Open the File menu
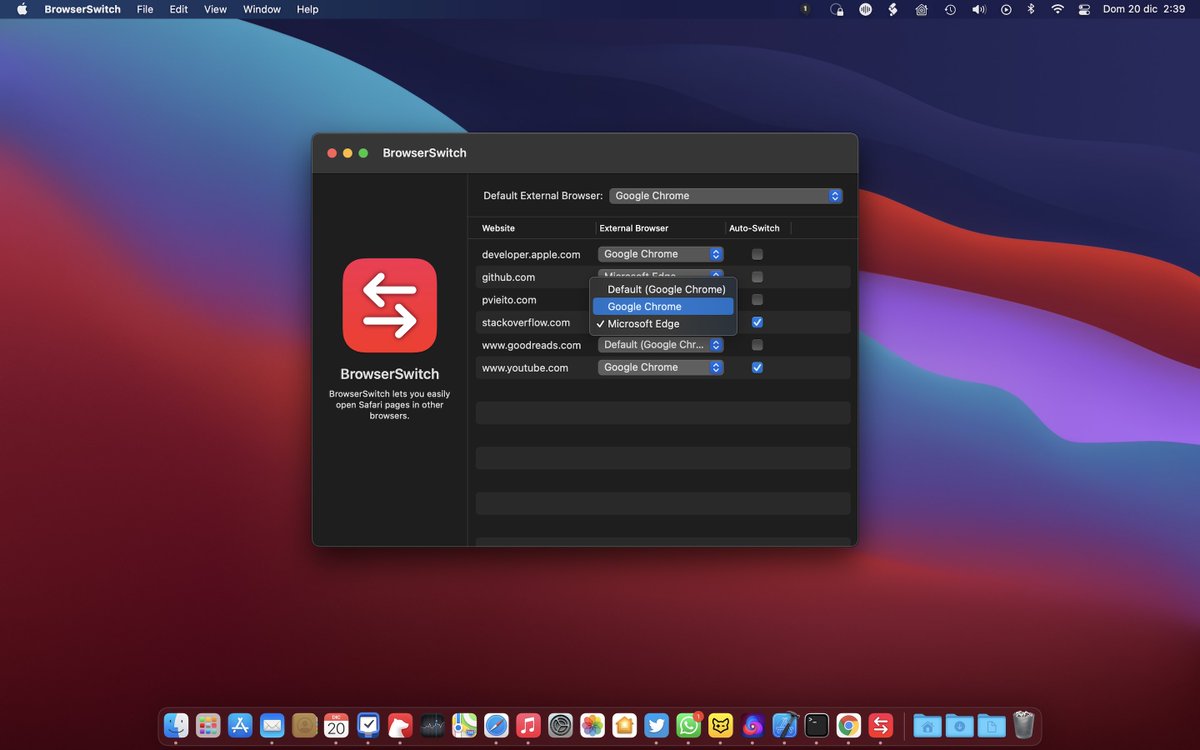Image resolution: width=1200 pixels, height=750 pixels. pos(145,9)
